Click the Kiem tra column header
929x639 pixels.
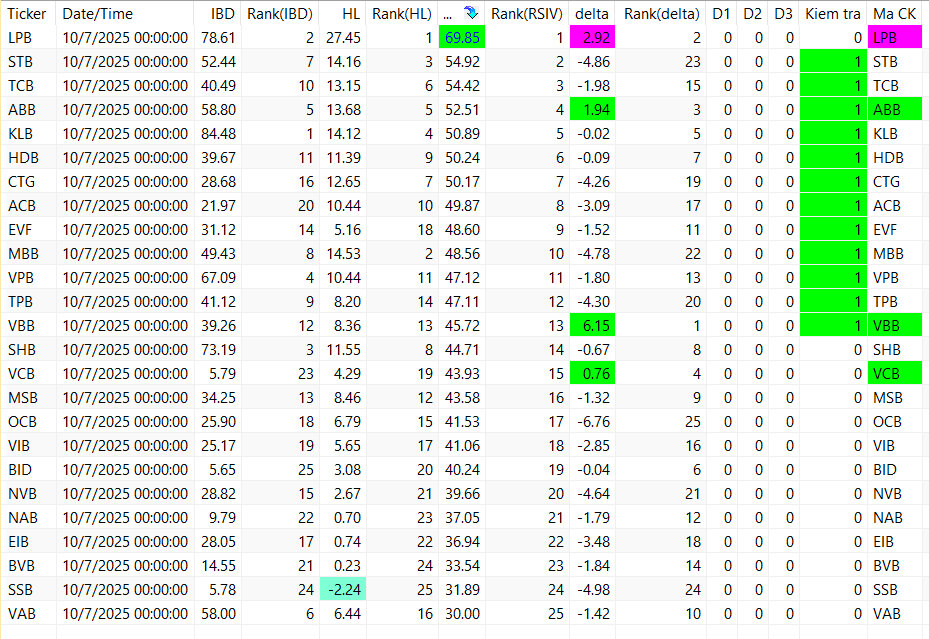coord(833,14)
